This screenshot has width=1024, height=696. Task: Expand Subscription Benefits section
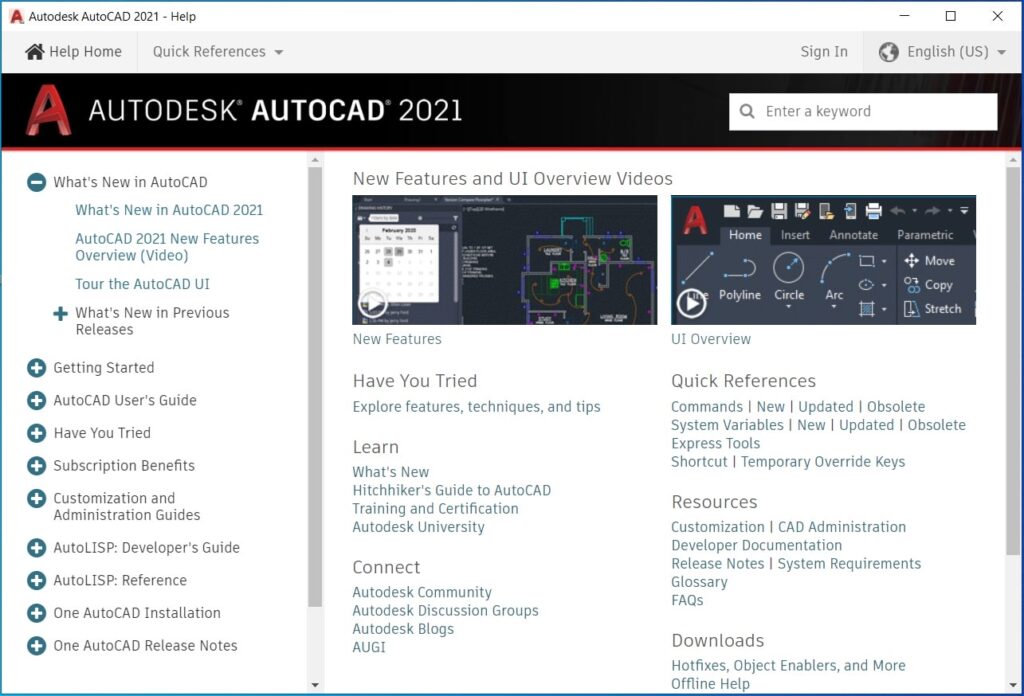[x=37, y=466]
